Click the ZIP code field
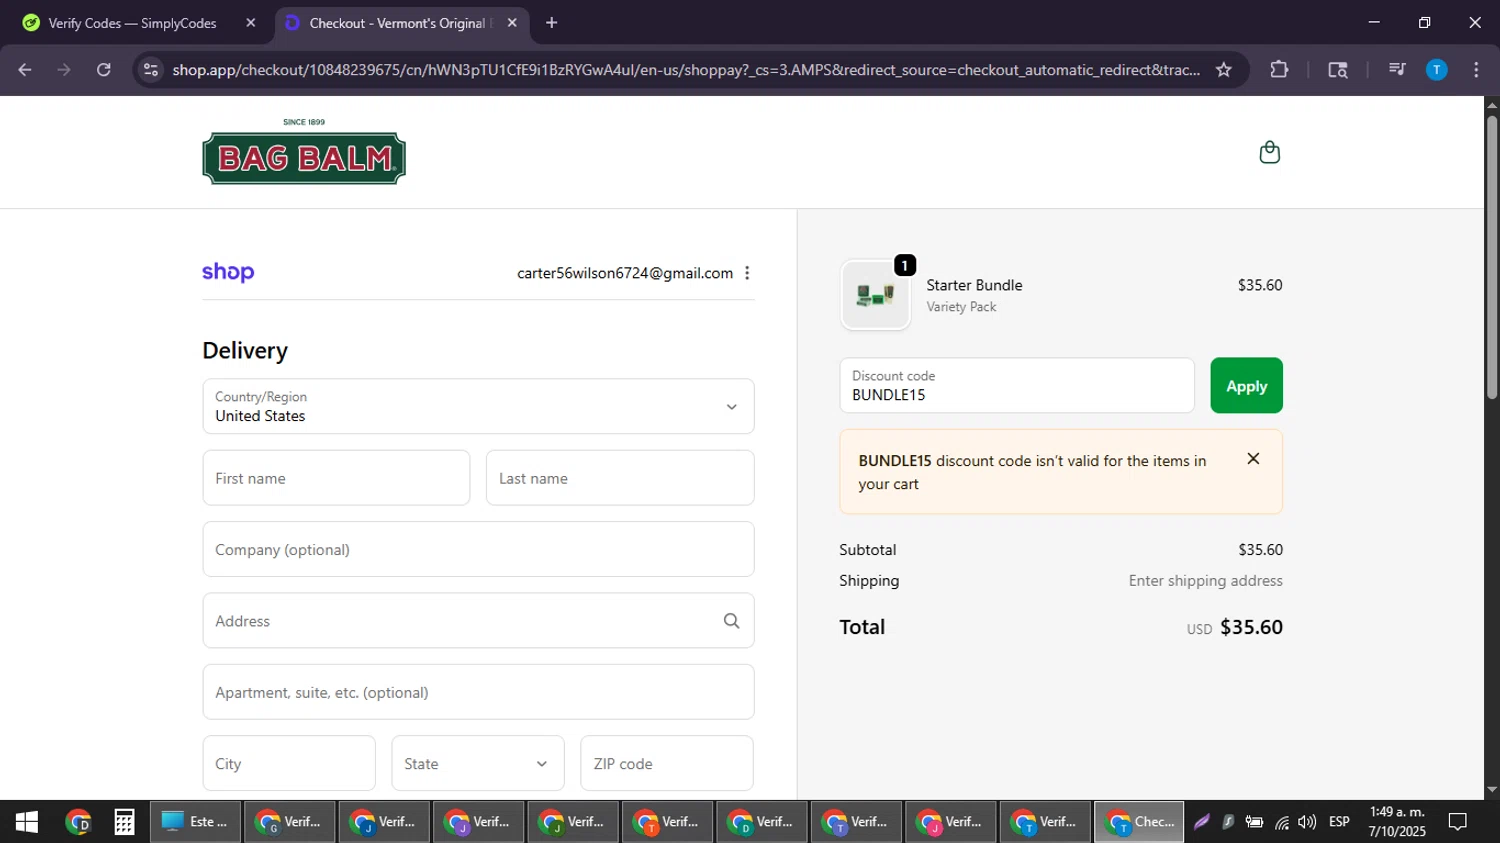The image size is (1500, 843). pos(667,763)
